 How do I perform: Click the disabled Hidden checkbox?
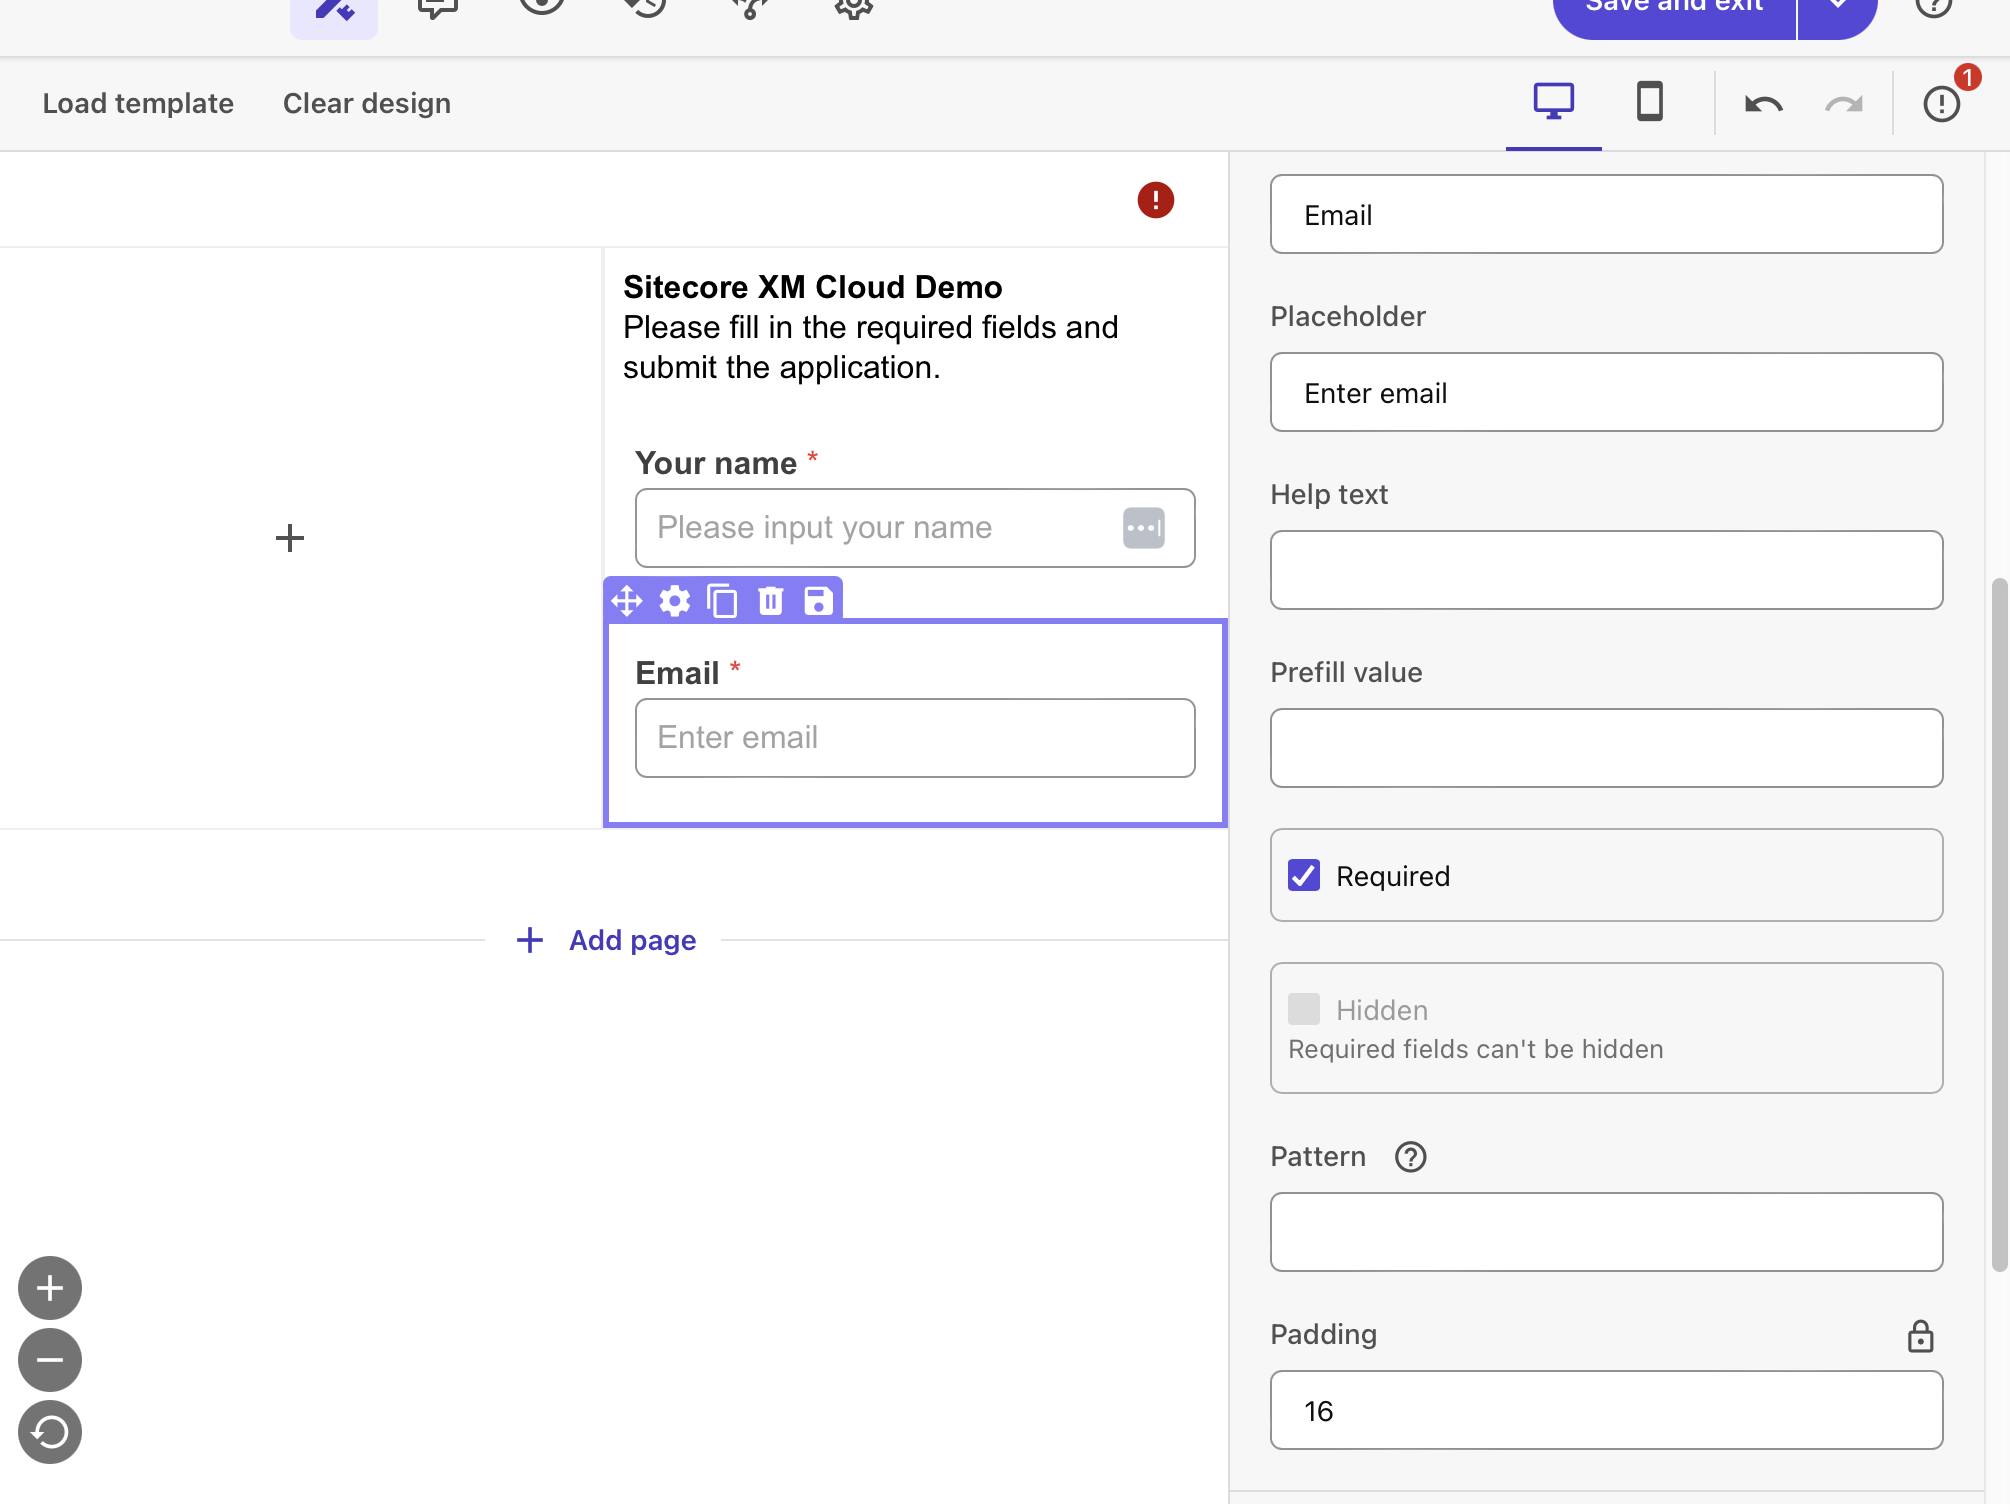[1304, 1009]
